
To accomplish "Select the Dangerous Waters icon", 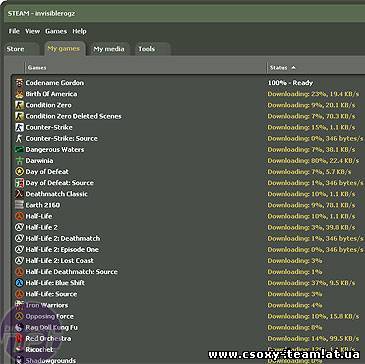I will [x=20, y=150].
